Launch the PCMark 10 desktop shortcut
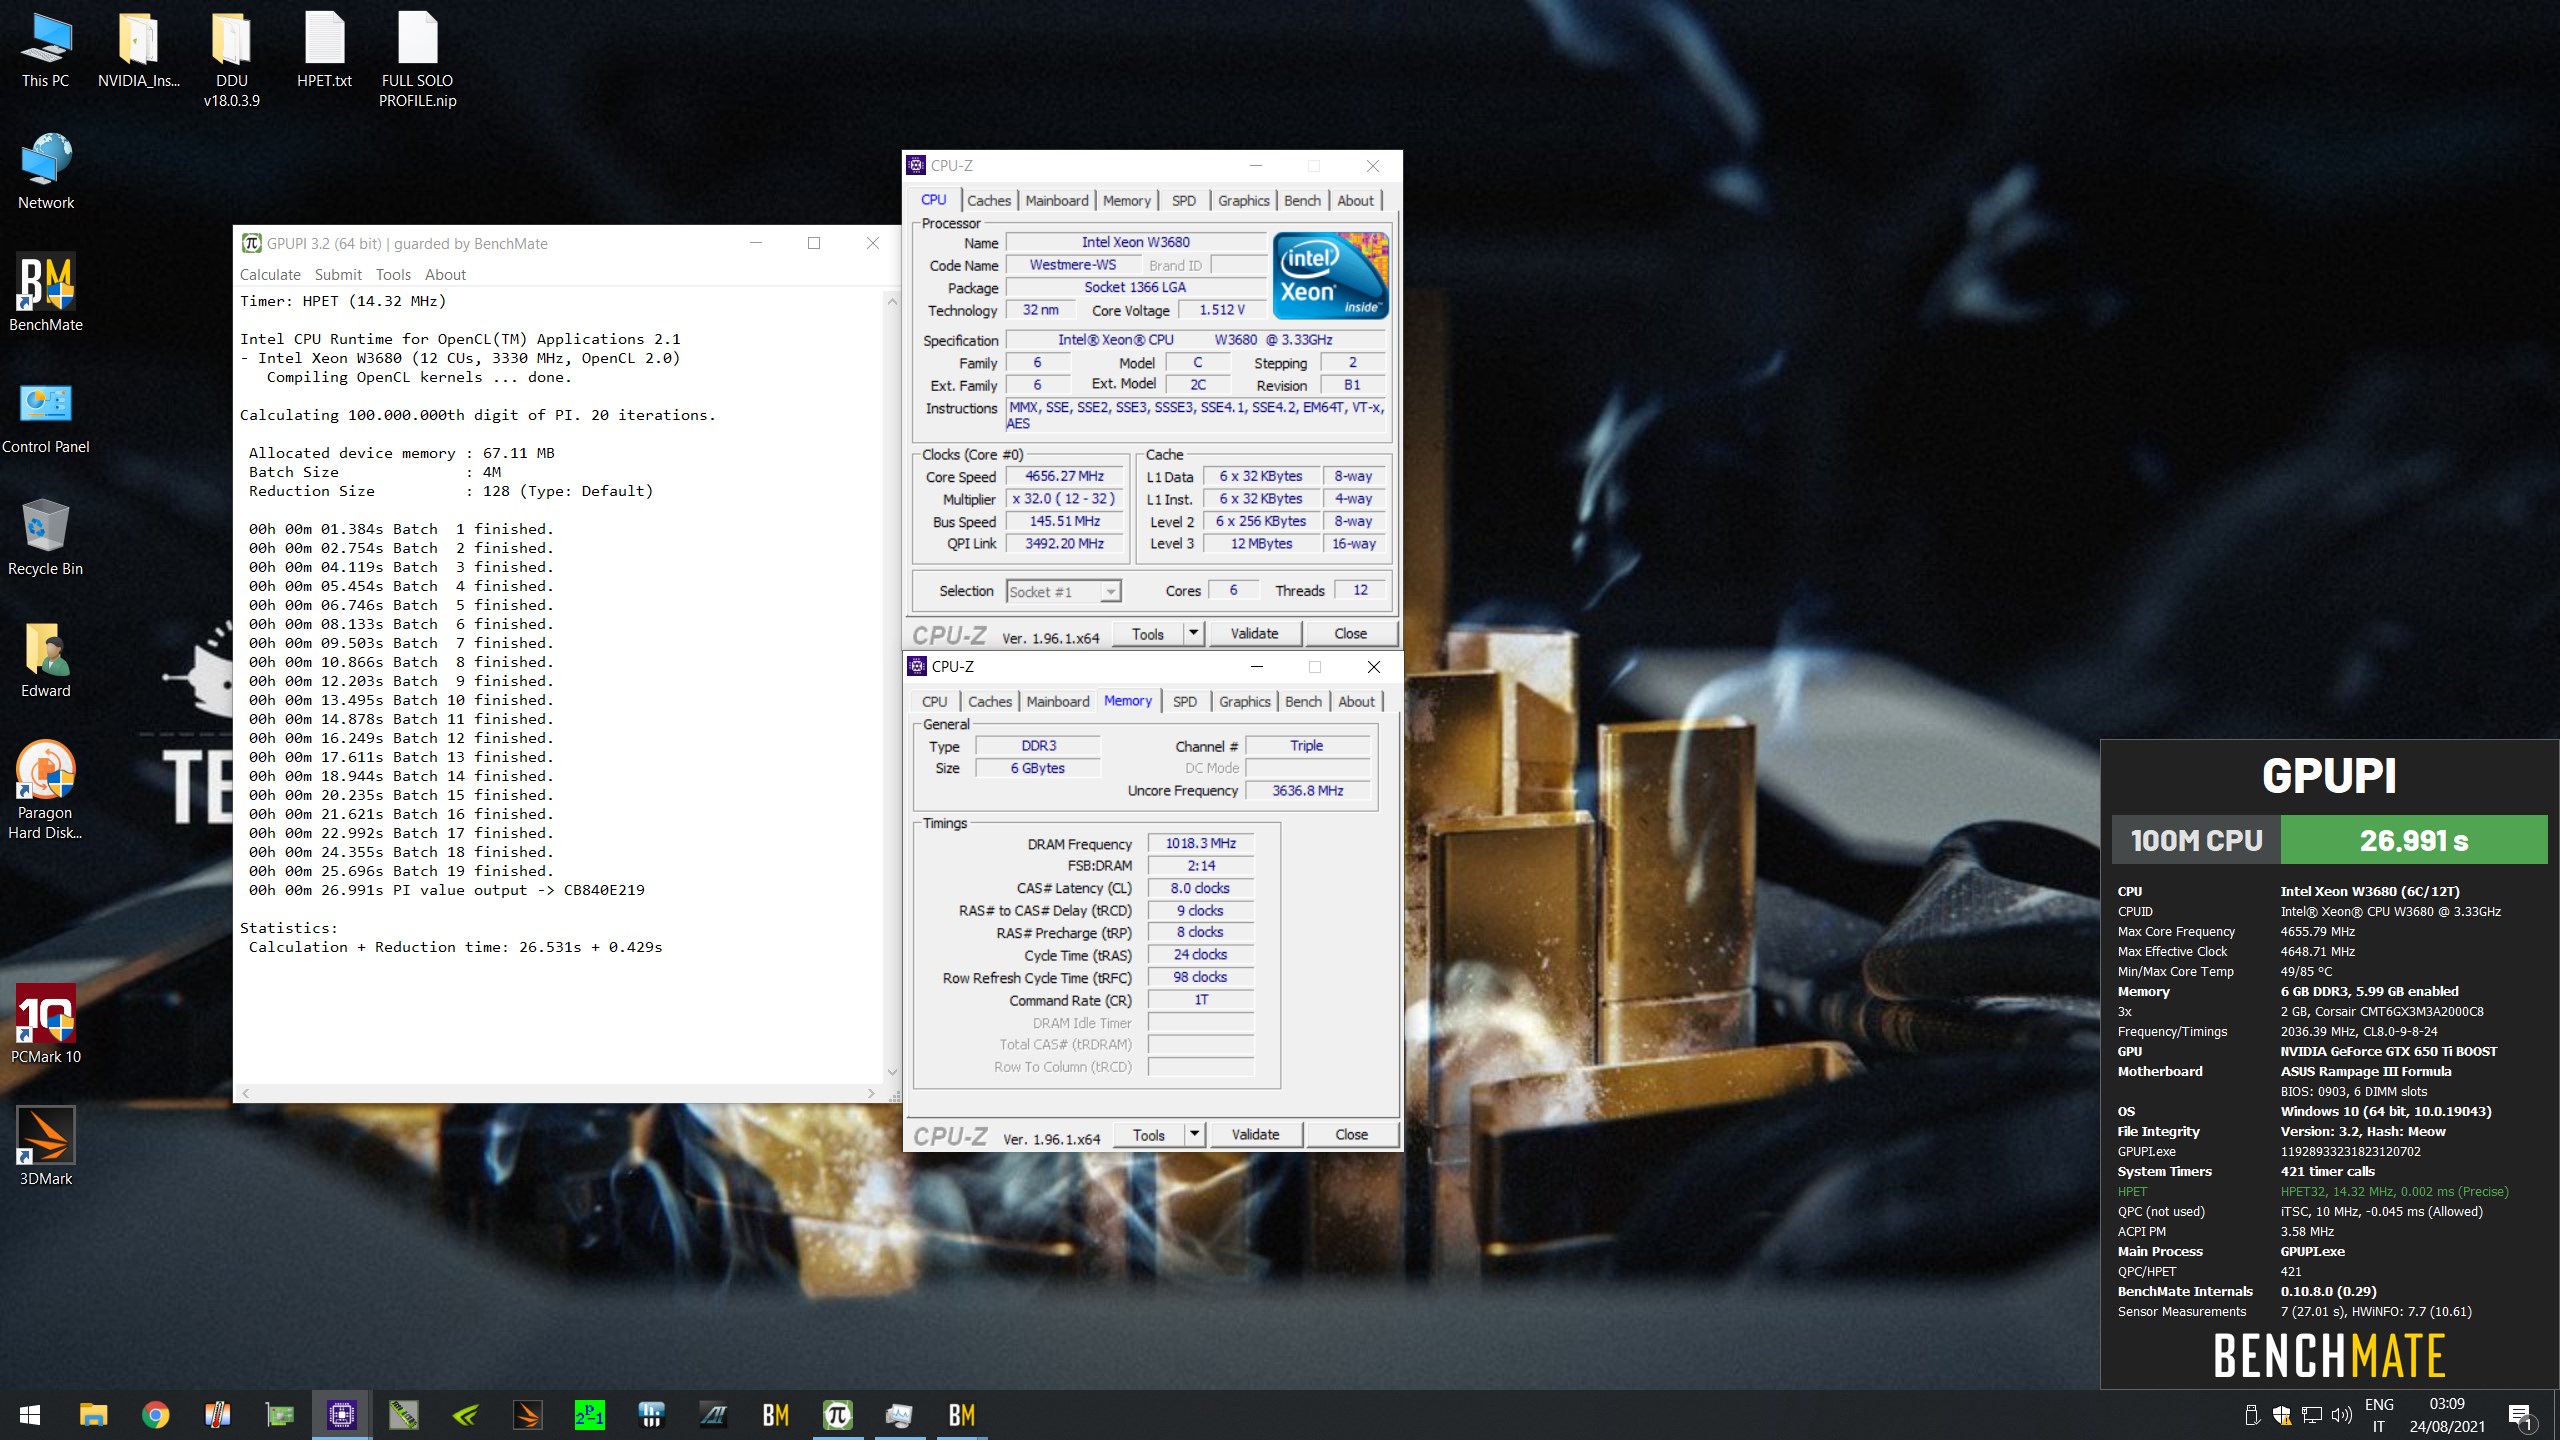The height and width of the screenshot is (1440, 2560). pyautogui.click(x=46, y=1025)
